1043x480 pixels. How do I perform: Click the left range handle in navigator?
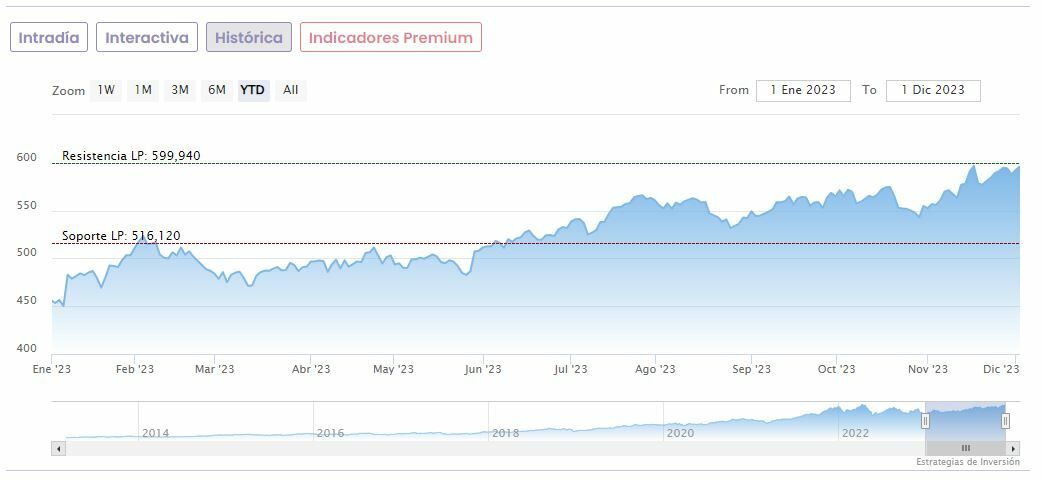pyautogui.click(x=925, y=421)
